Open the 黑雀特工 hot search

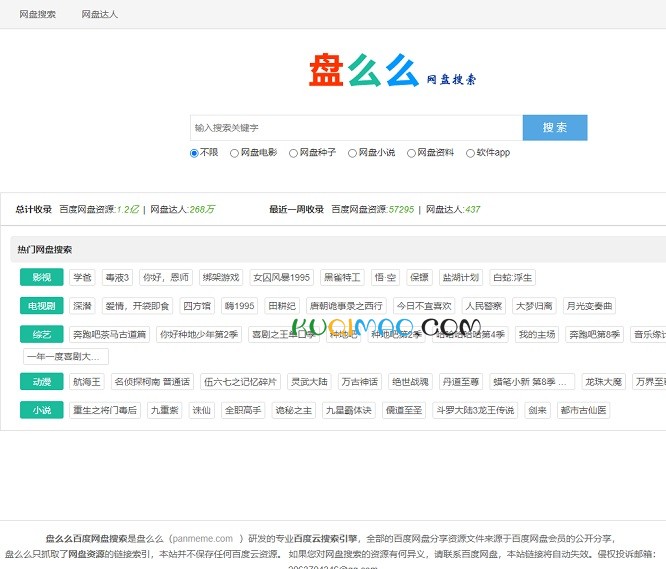(x=342, y=277)
